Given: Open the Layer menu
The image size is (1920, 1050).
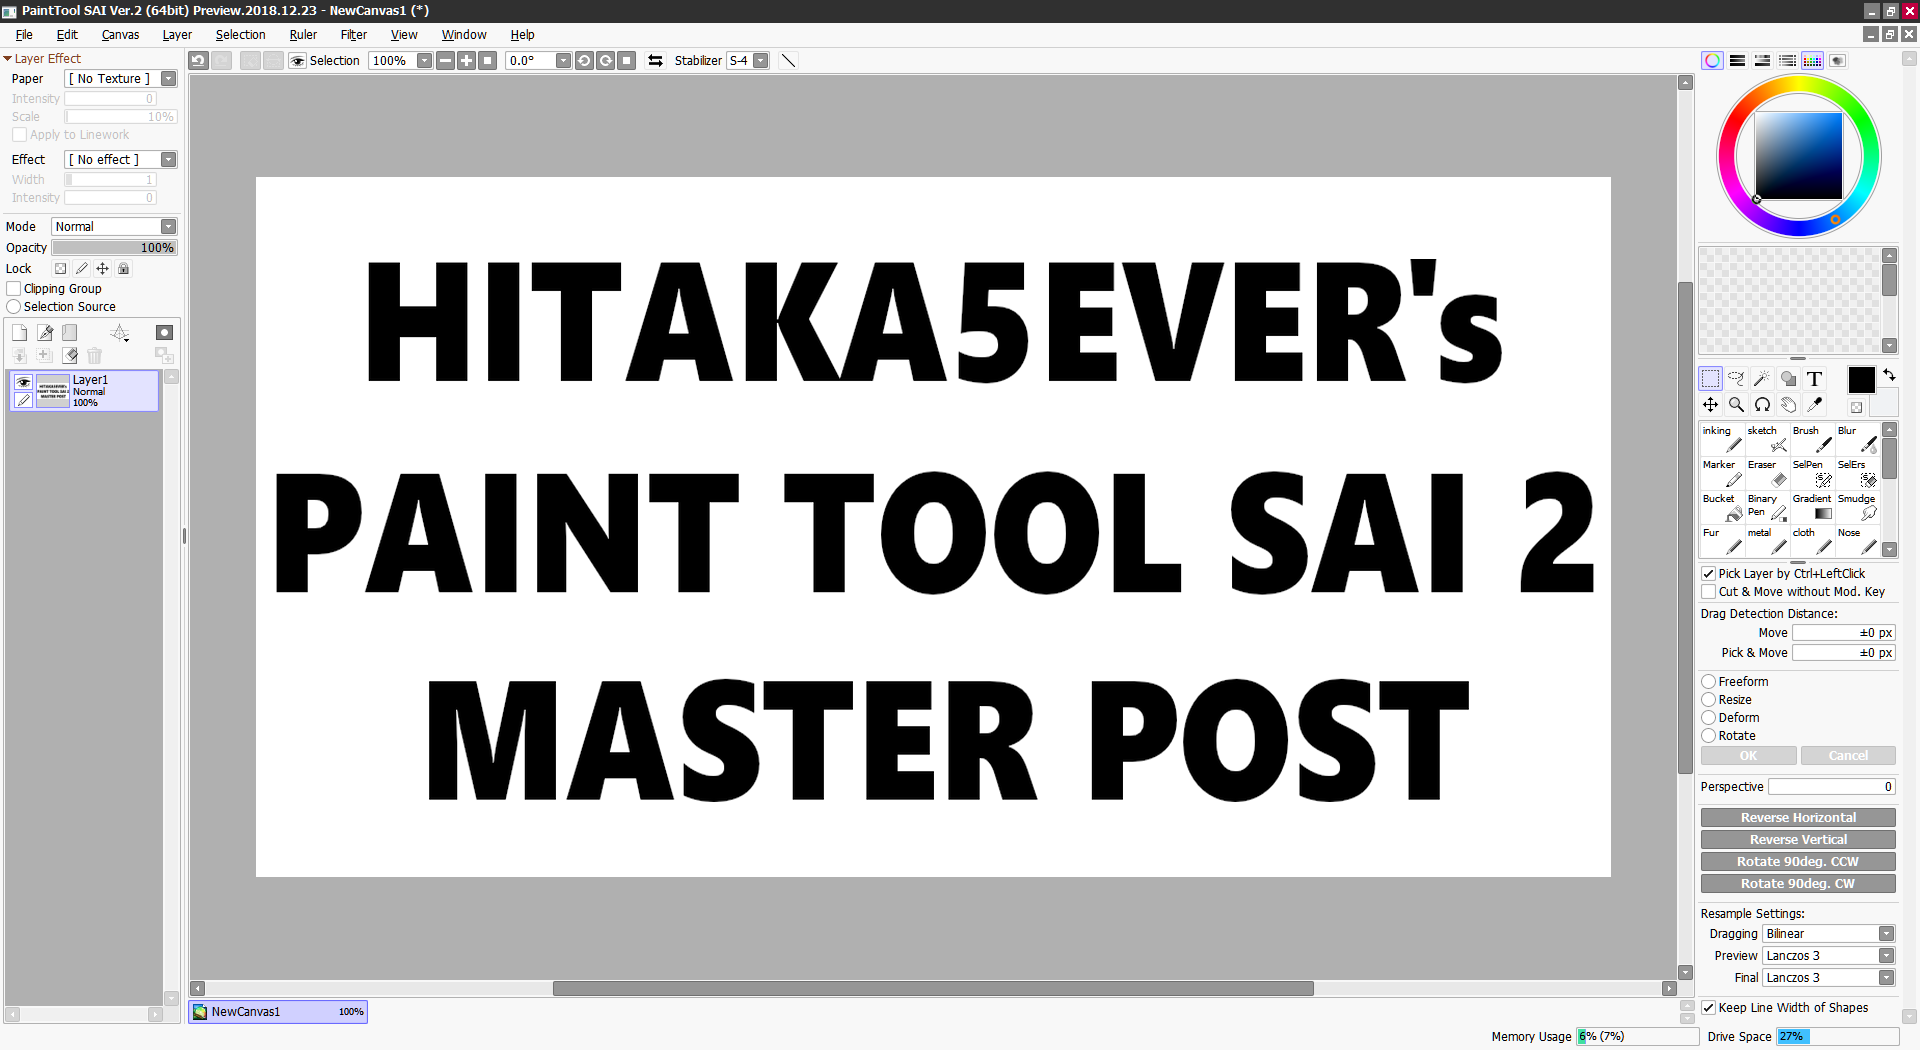Looking at the screenshot, I should tap(177, 35).
